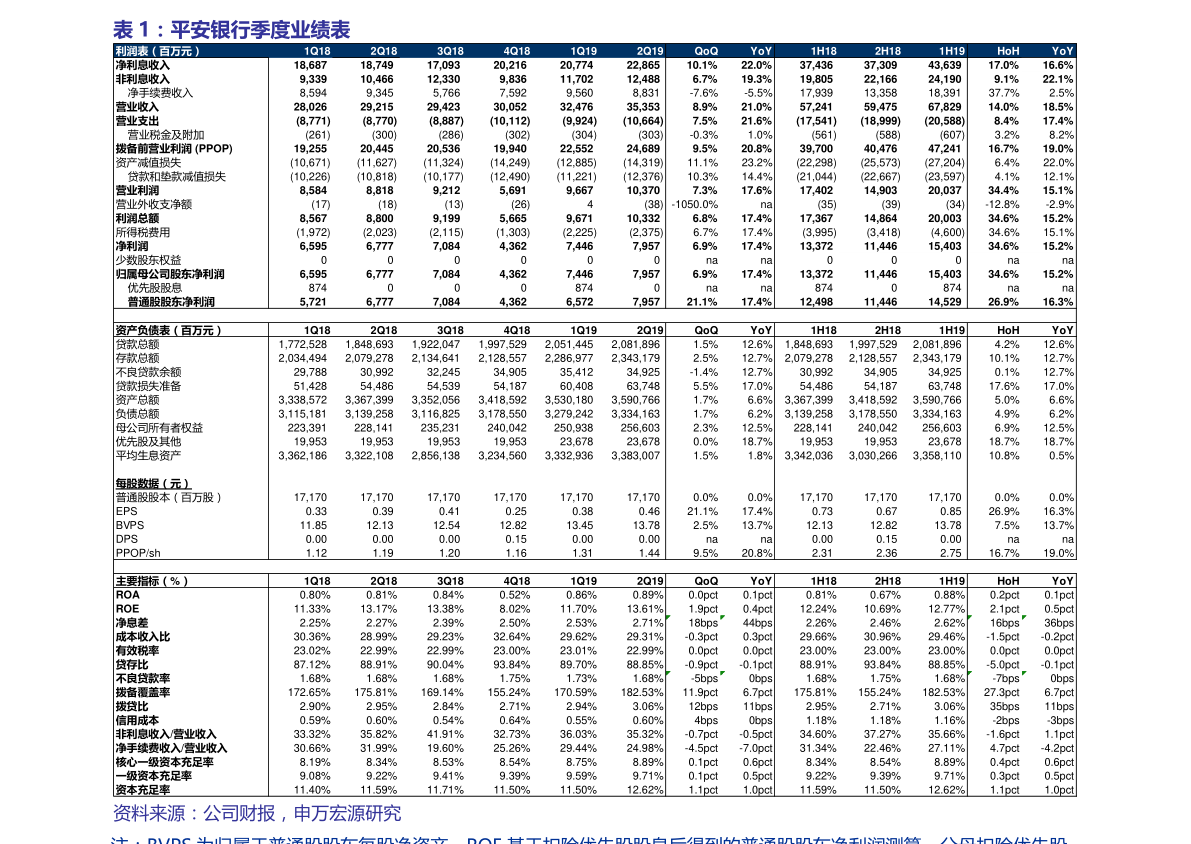Select the 净利息收入 row label

click(x=142, y=65)
